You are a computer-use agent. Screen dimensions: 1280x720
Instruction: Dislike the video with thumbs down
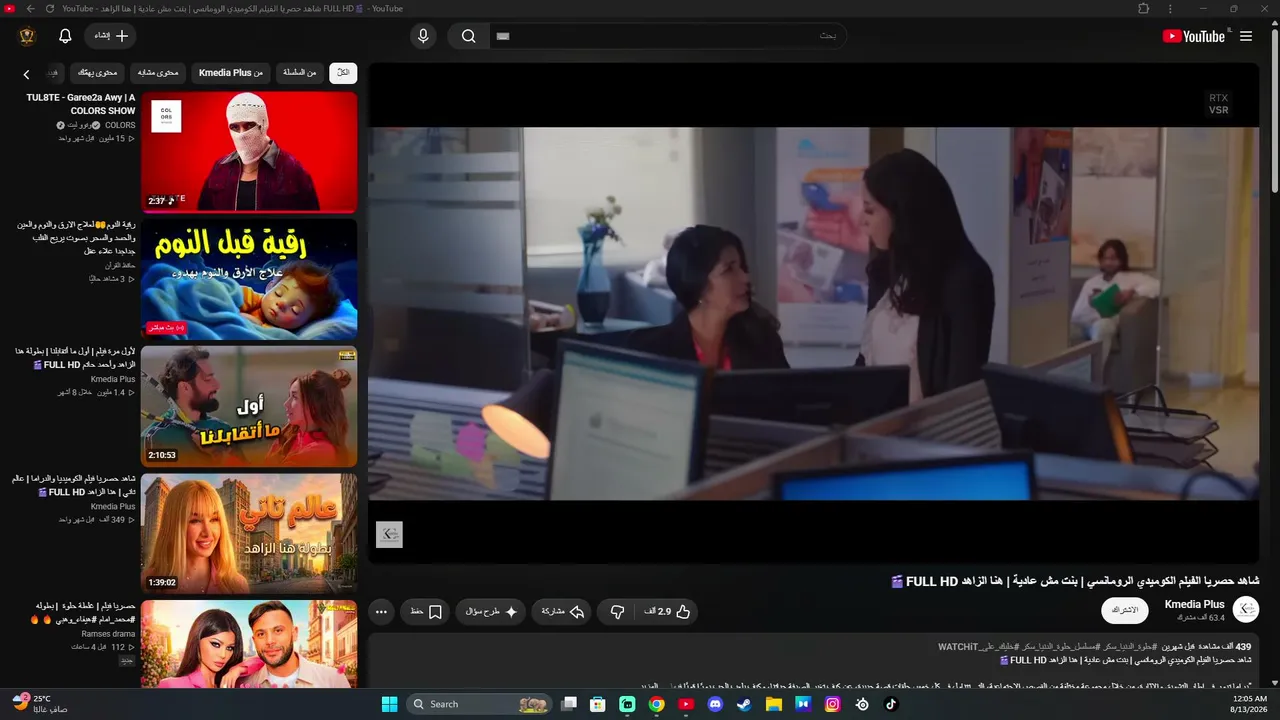tap(617, 611)
